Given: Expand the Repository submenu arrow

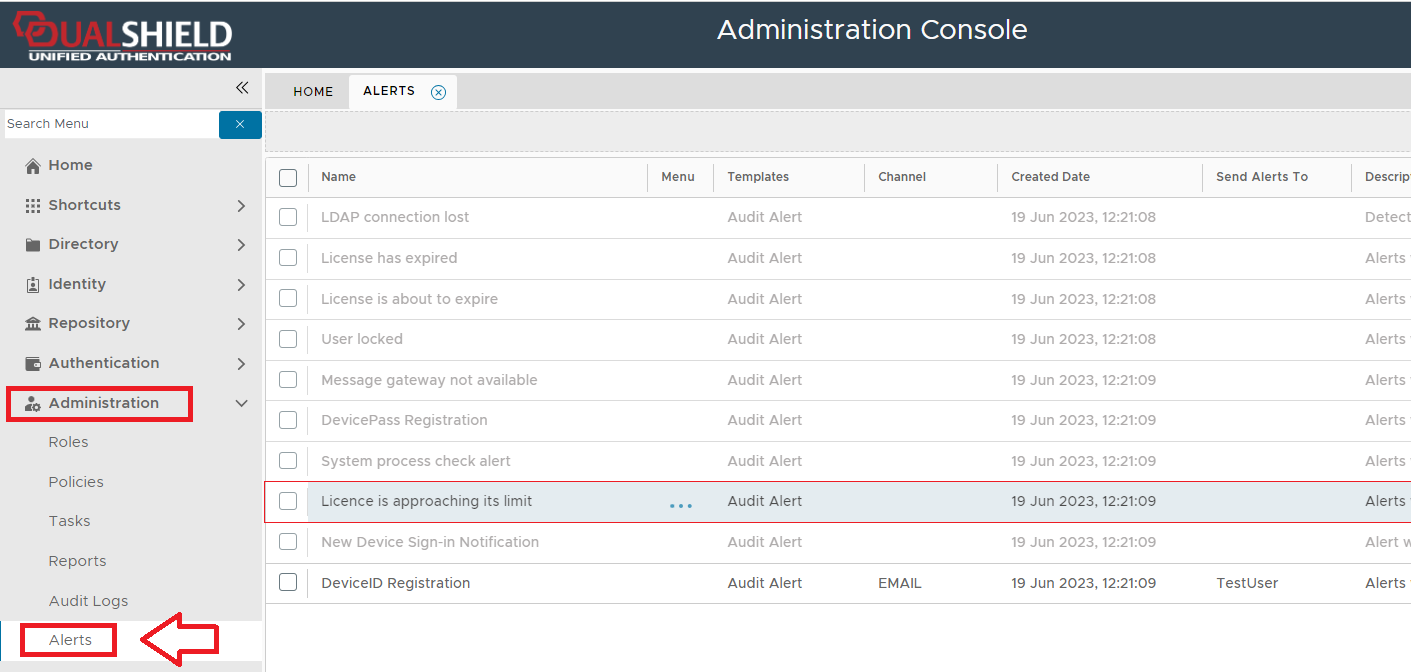Looking at the screenshot, I should coord(241,324).
